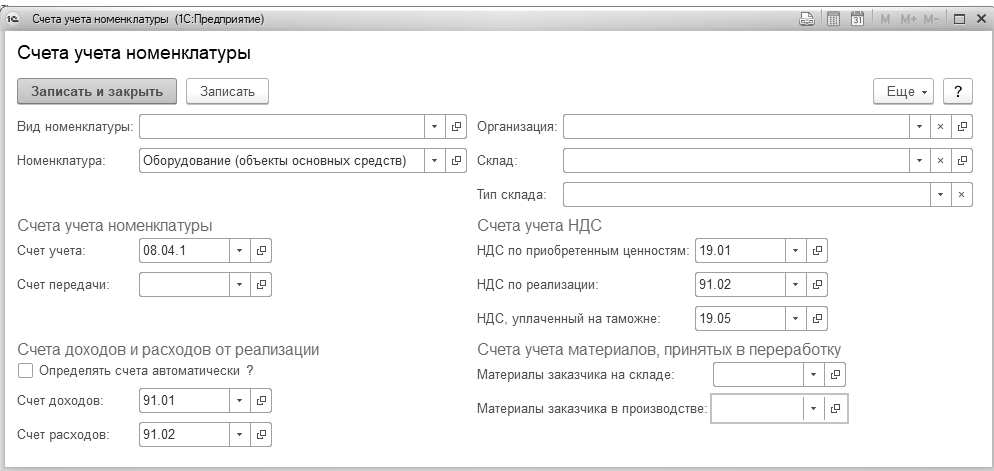Click the Записать и закрыть button

pos(97,91)
